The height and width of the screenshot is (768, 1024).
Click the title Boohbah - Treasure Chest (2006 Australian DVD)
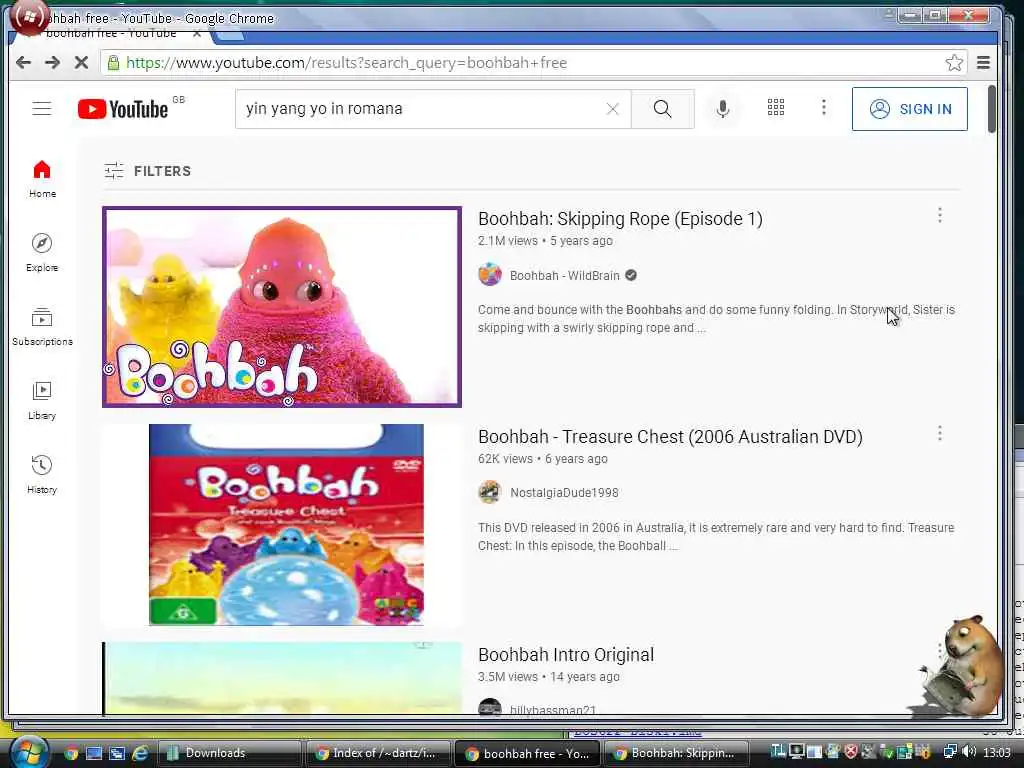pos(670,437)
